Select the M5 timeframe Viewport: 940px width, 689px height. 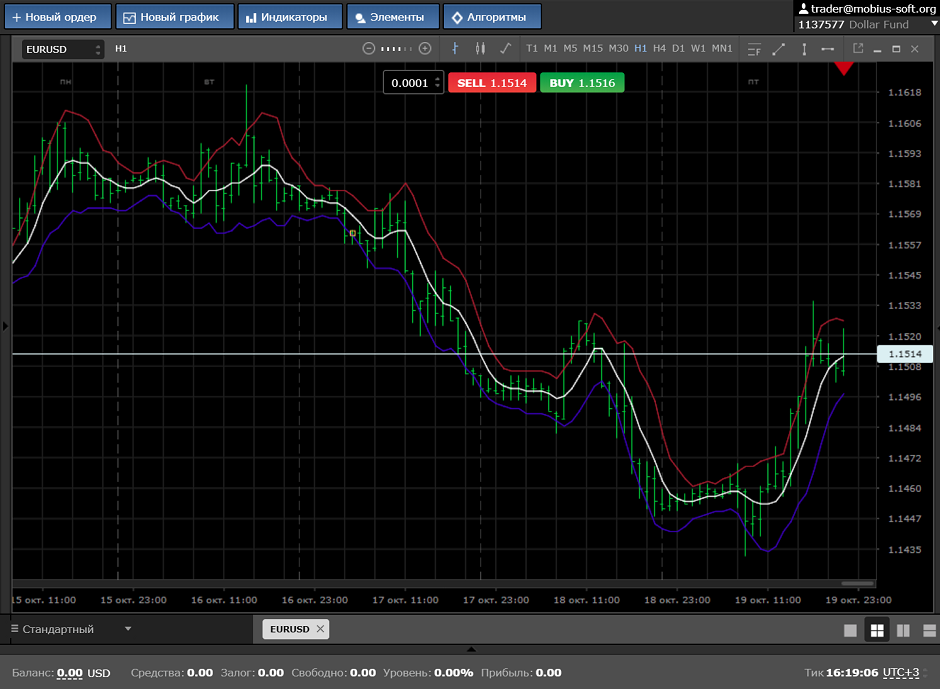tap(570, 49)
